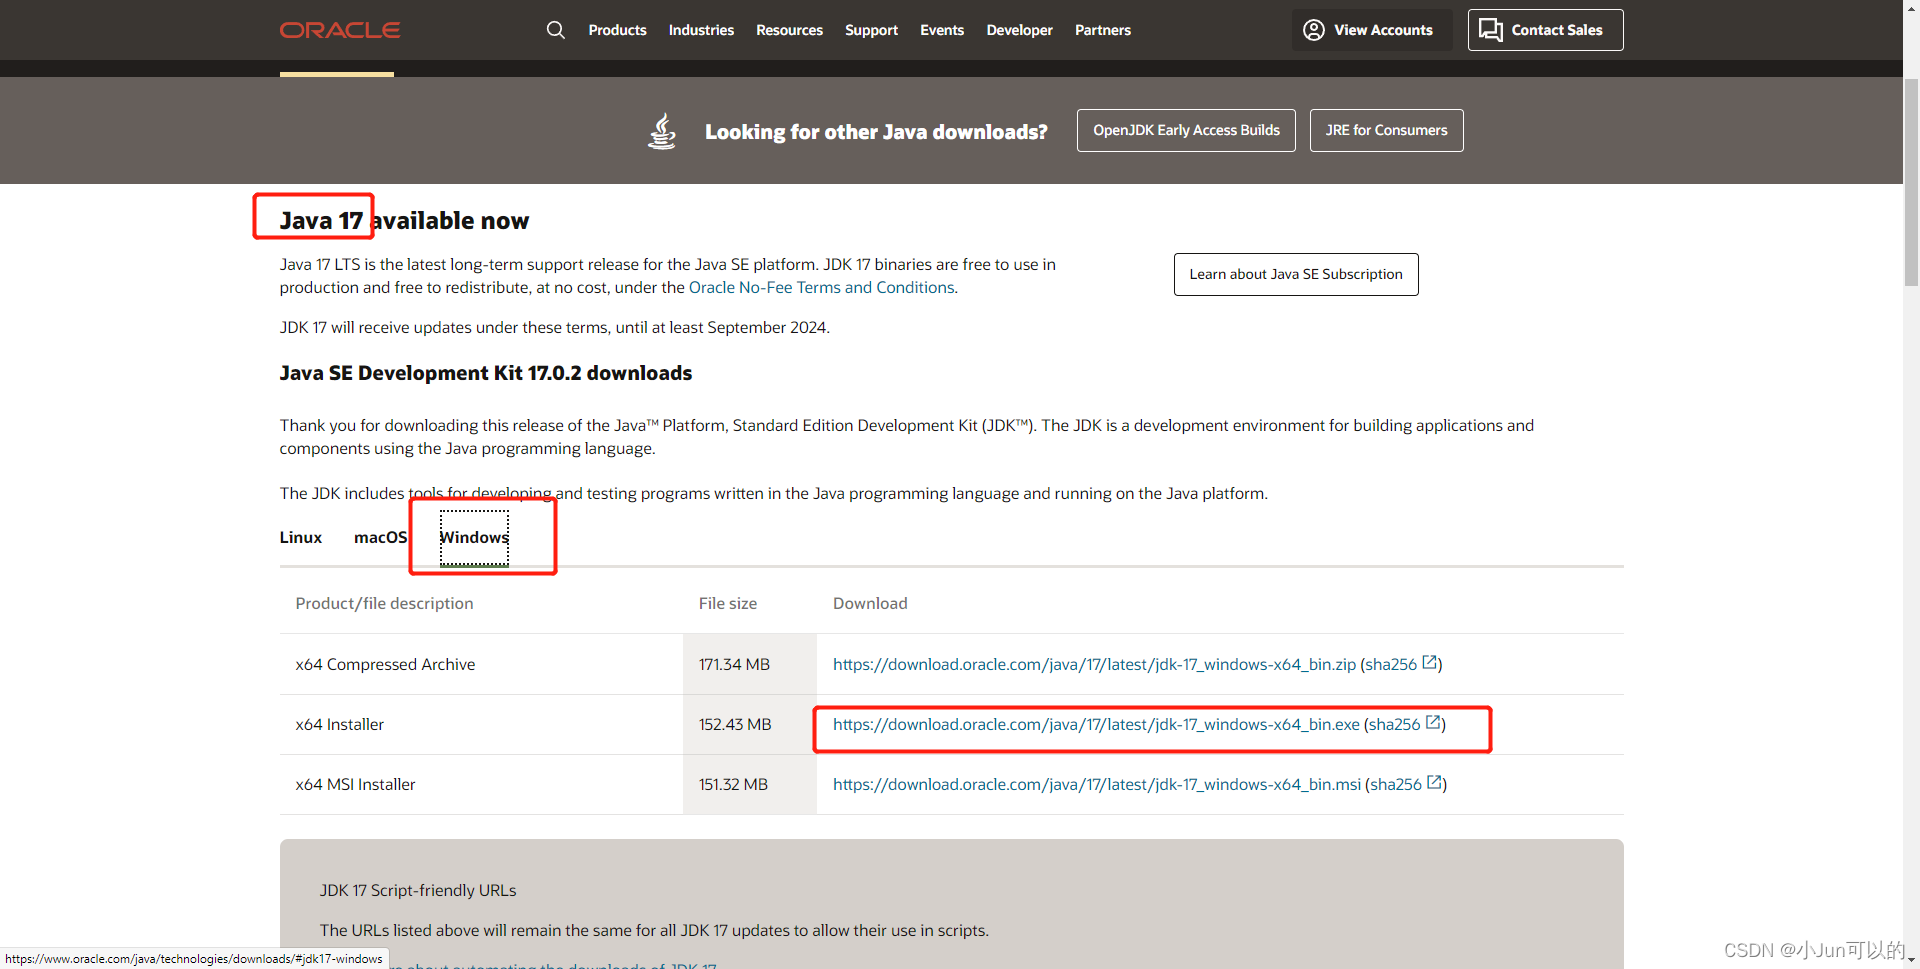This screenshot has height=969, width=1920.
Task: Select 'x64 Installer' row text
Action: [x=339, y=724]
